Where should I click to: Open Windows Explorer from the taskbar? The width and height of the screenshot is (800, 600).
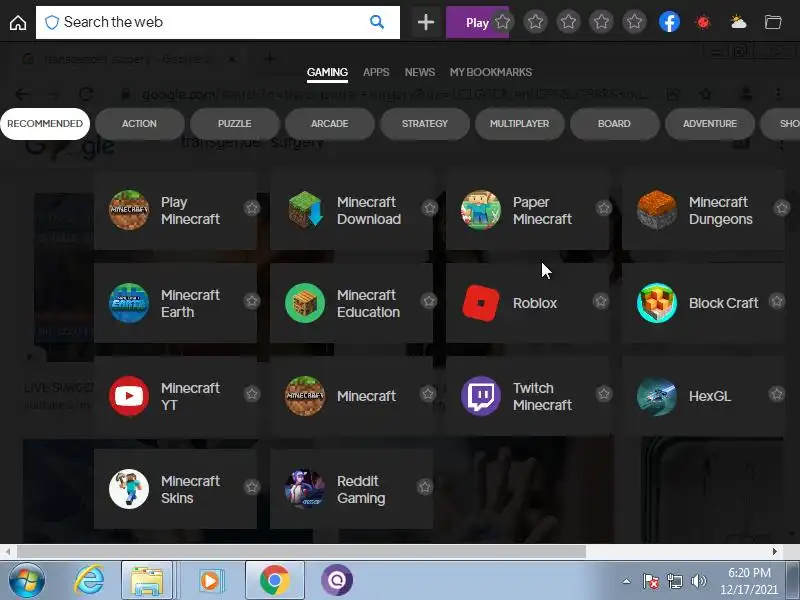(x=147, y=580)
